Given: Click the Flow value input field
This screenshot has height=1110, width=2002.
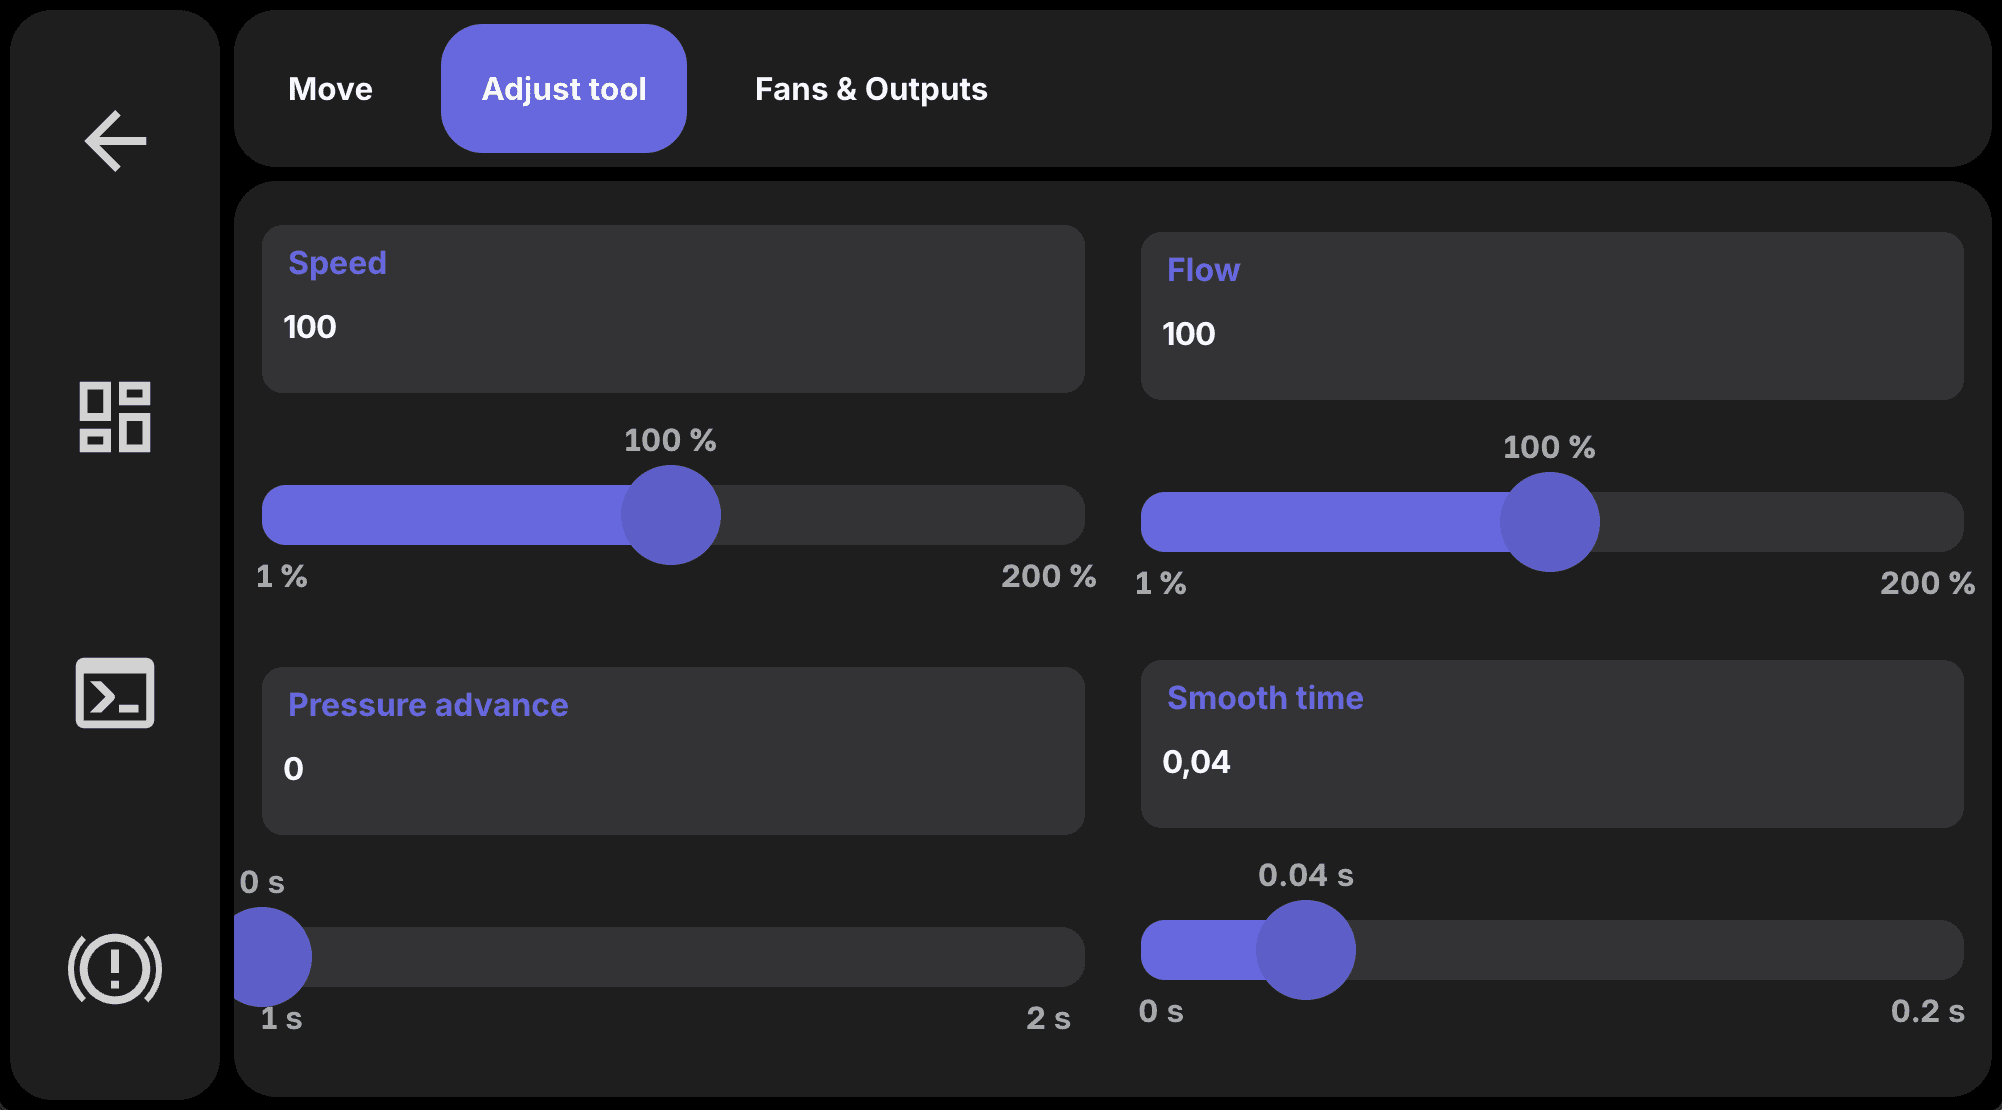Looking at the screenshot, I should (x=1552, y=316).
